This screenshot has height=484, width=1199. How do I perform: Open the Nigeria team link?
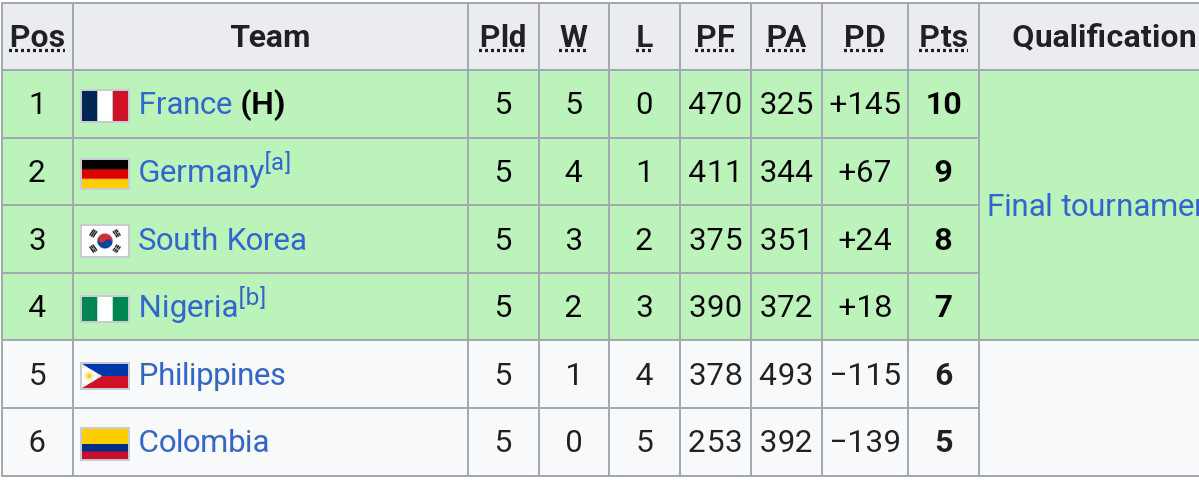coord(187,307)
